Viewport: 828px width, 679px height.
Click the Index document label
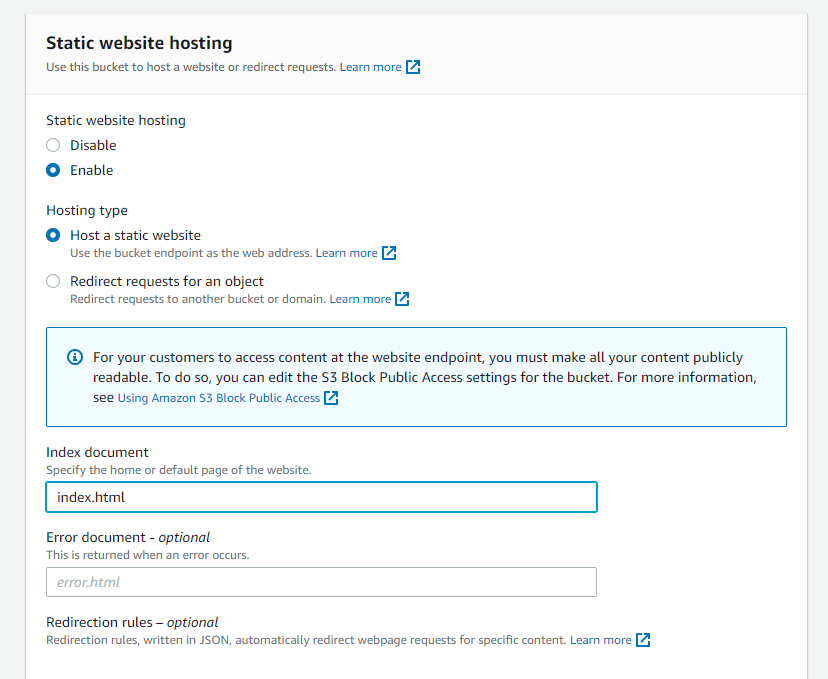[x=97, y=452]
